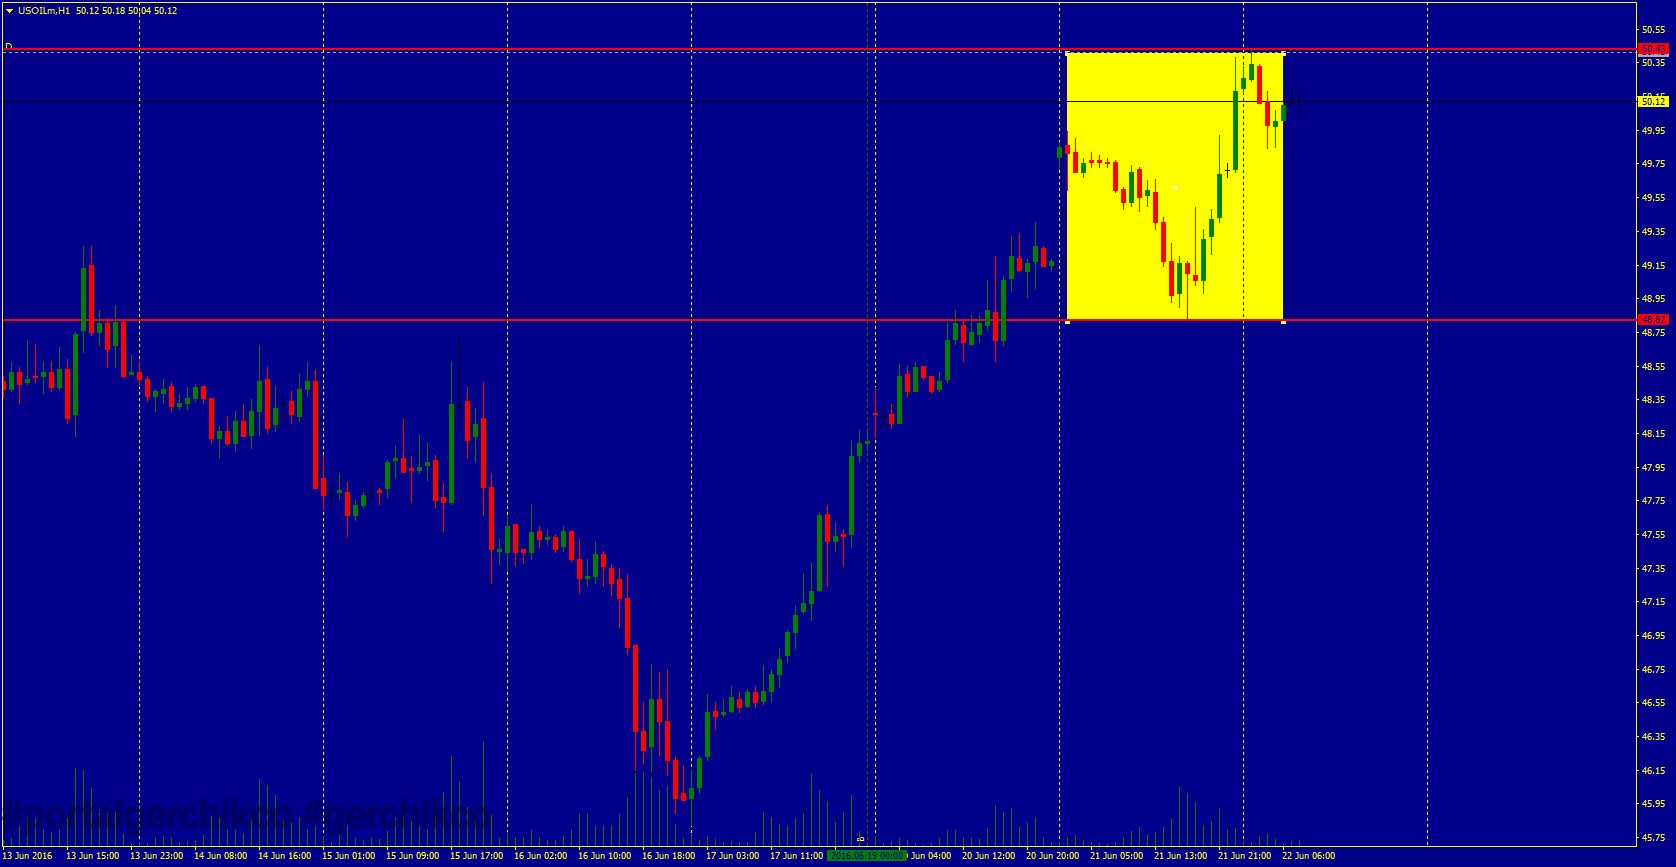Image resolution: width=1676 pixels, height=867 pixels.
Task: Grab the yellow rectangle's top-right corner handle
Action: coord(1283,53)
